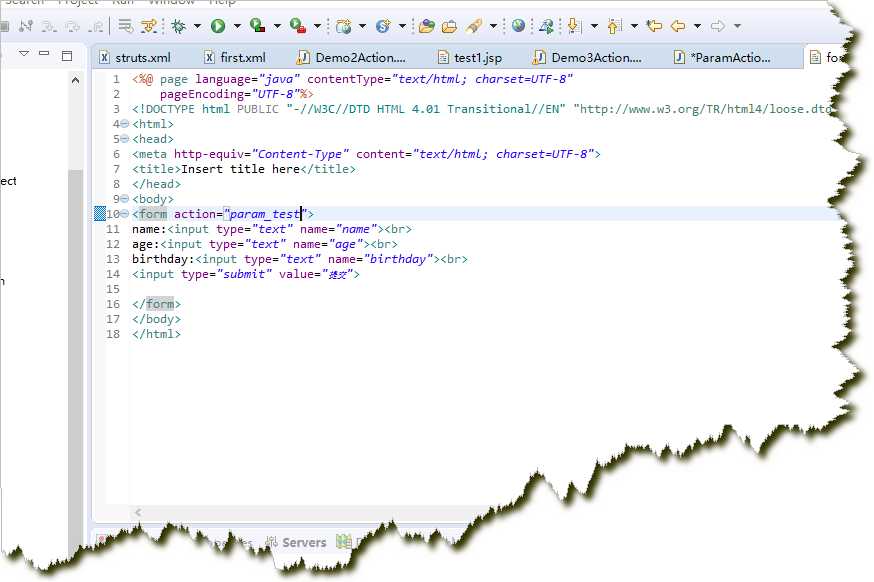Click the Open Task folder icon
Image resolution: width=874 pixels, height=582 pixels.
[x=449, y=26]
